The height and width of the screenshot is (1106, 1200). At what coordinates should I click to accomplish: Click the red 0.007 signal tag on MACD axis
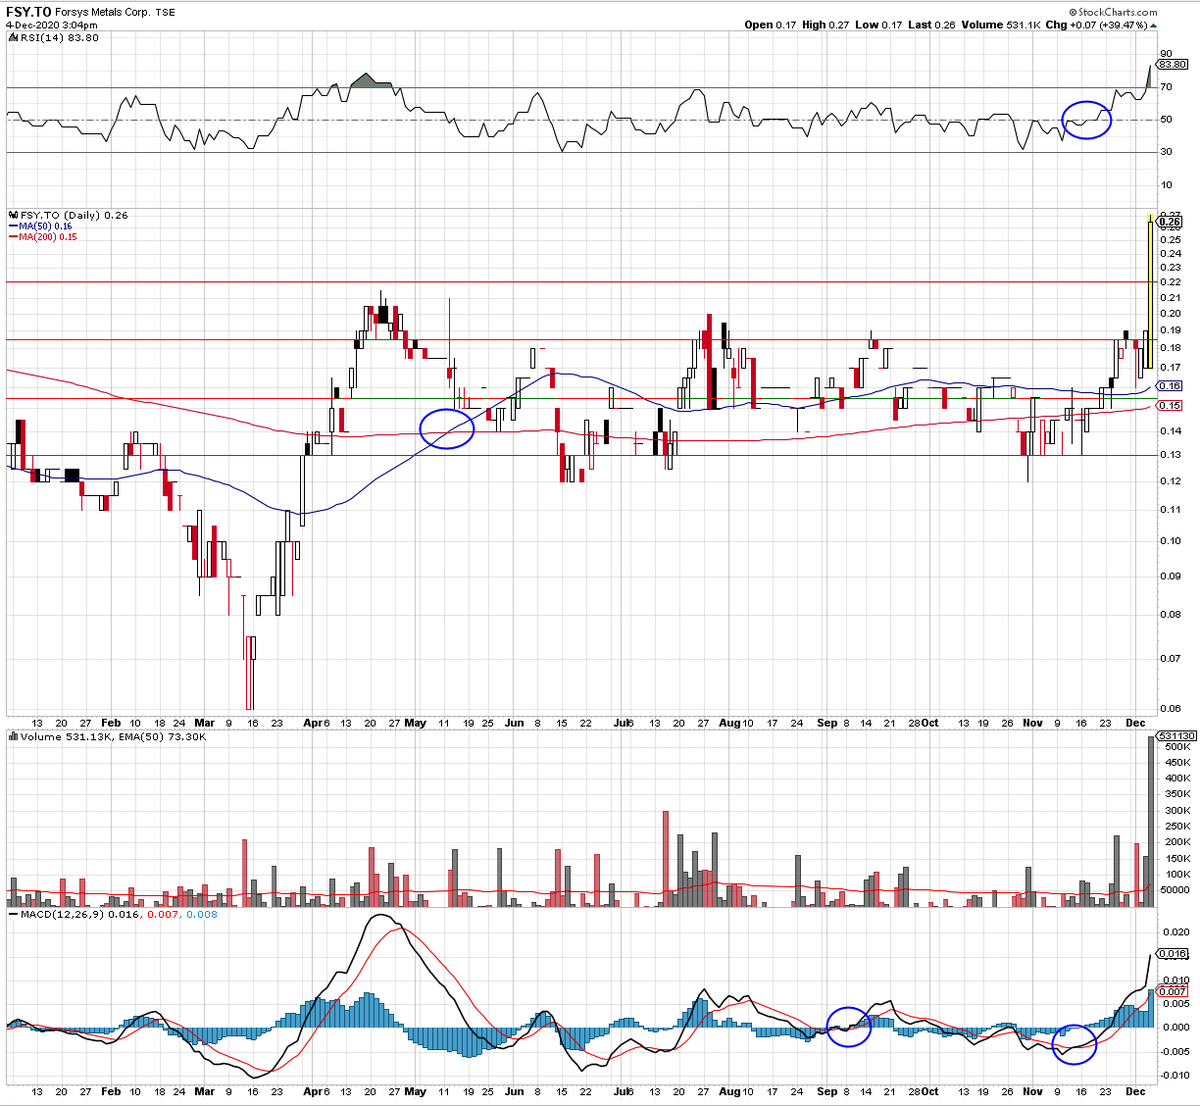pyautogui.click(x=1172, y=991)
